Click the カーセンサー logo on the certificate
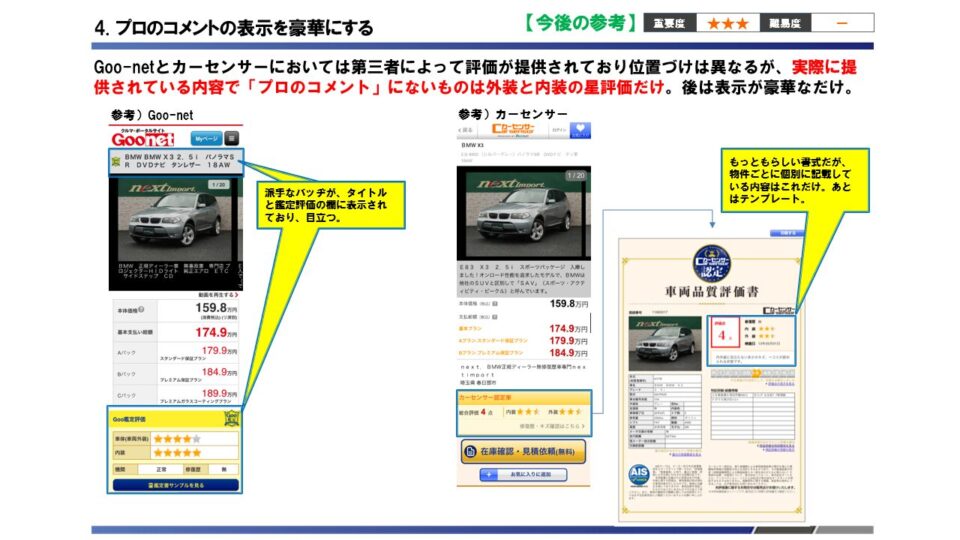The width and height of the screenshot is (960, 540). click(x=779, y=310)
